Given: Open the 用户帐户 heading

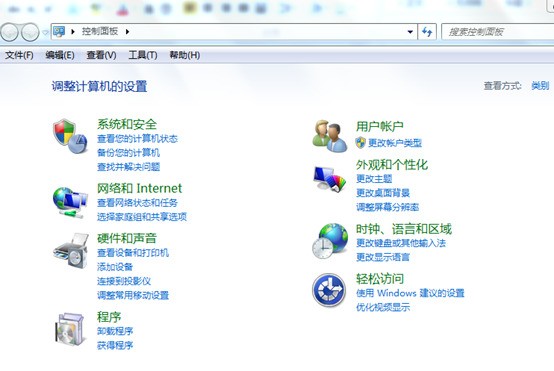Looking at the screenshot, I should pyautogui.click(x=380, y=126).
